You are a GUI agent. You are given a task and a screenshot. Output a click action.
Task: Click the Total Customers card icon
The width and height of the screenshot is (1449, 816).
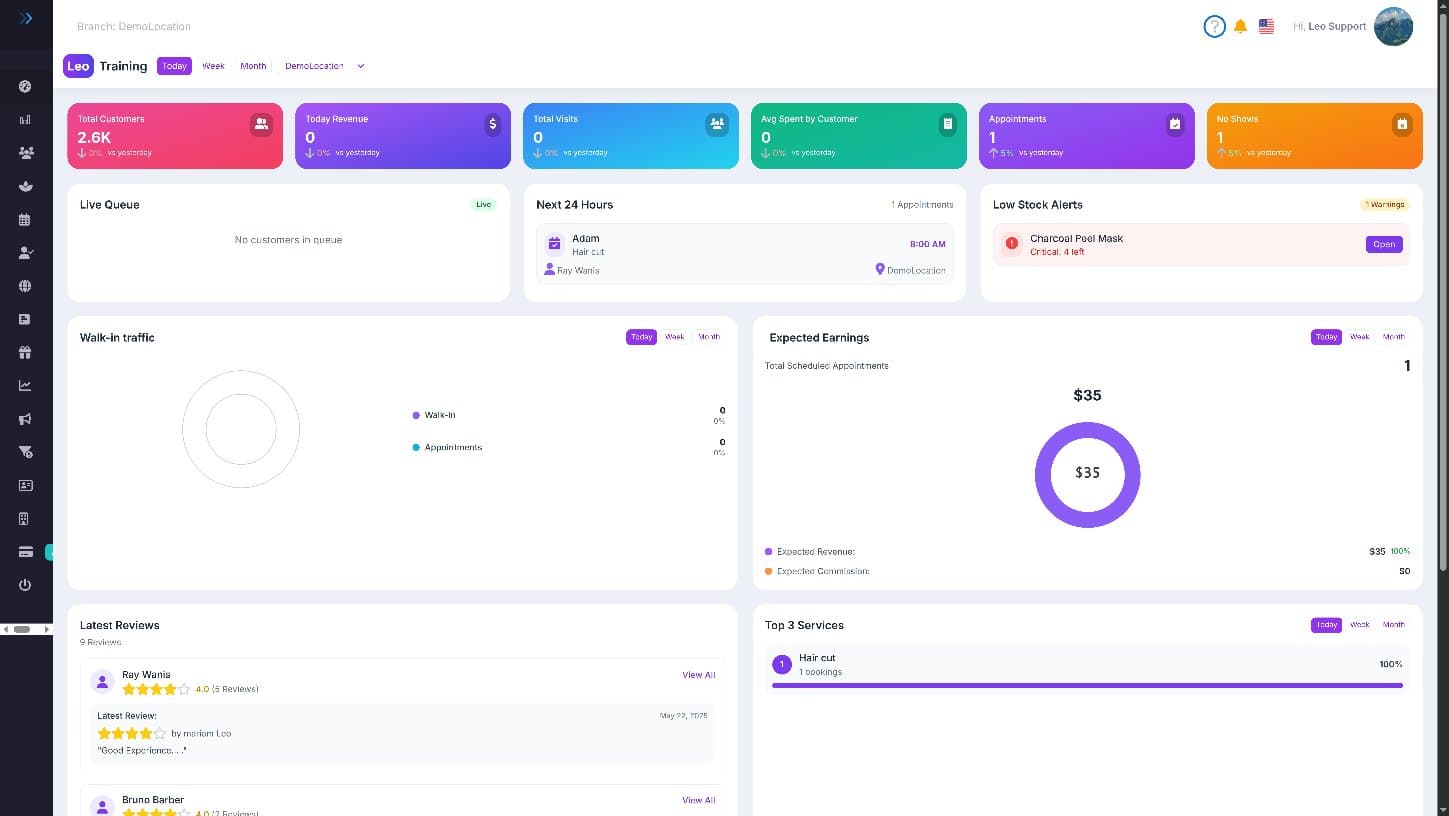[261, 124]
